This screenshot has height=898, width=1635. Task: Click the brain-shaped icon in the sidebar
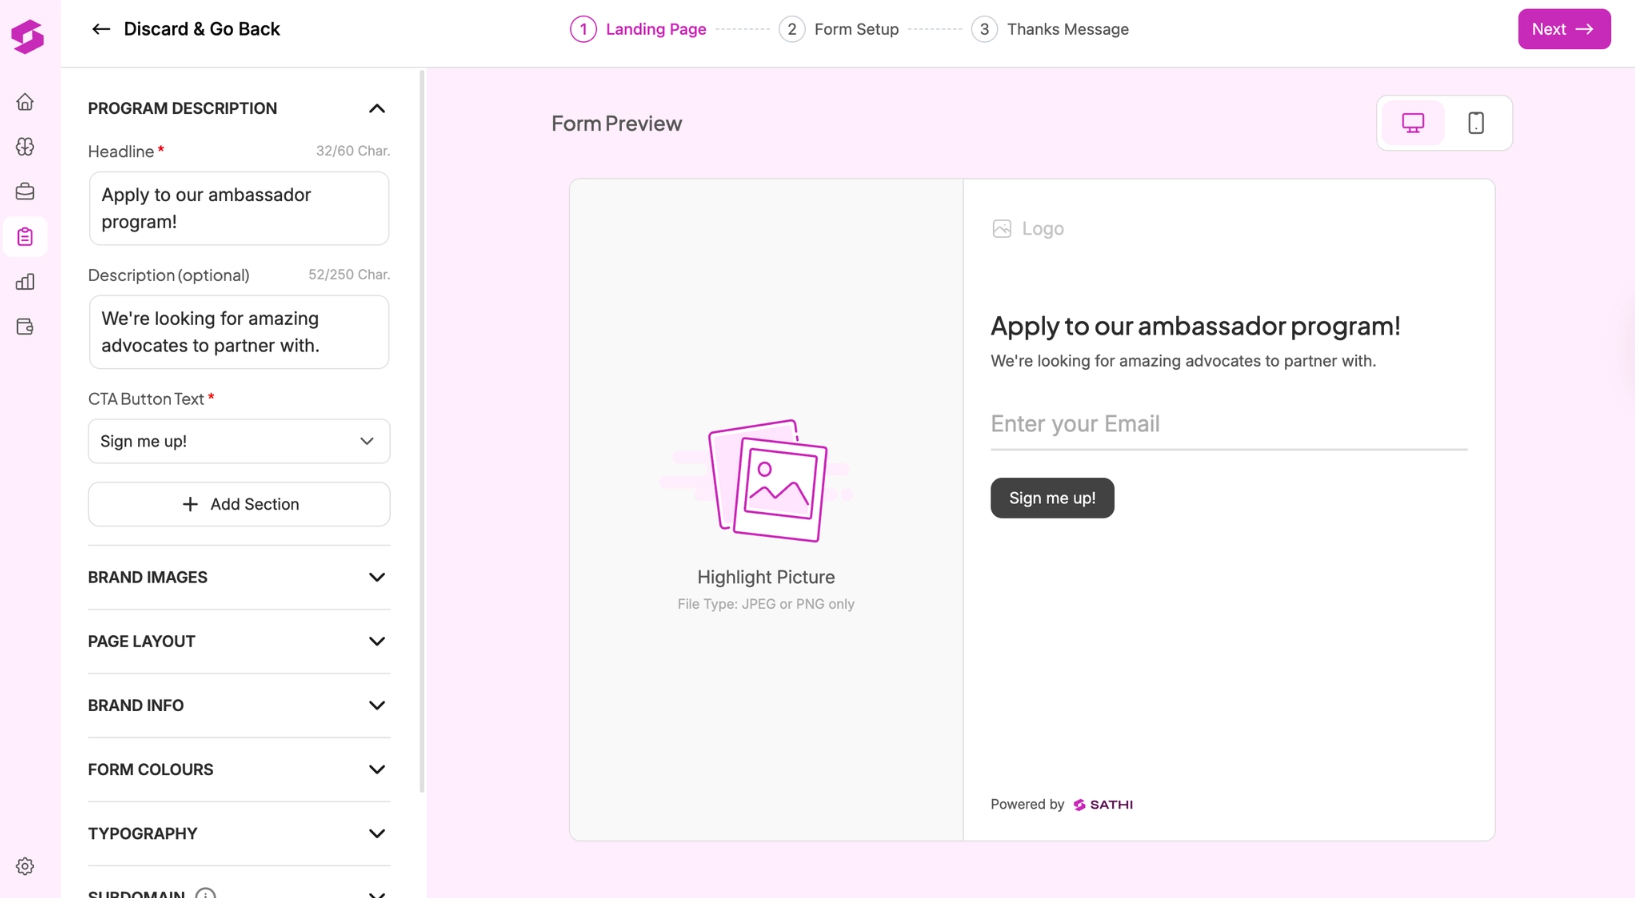point(25,147)
